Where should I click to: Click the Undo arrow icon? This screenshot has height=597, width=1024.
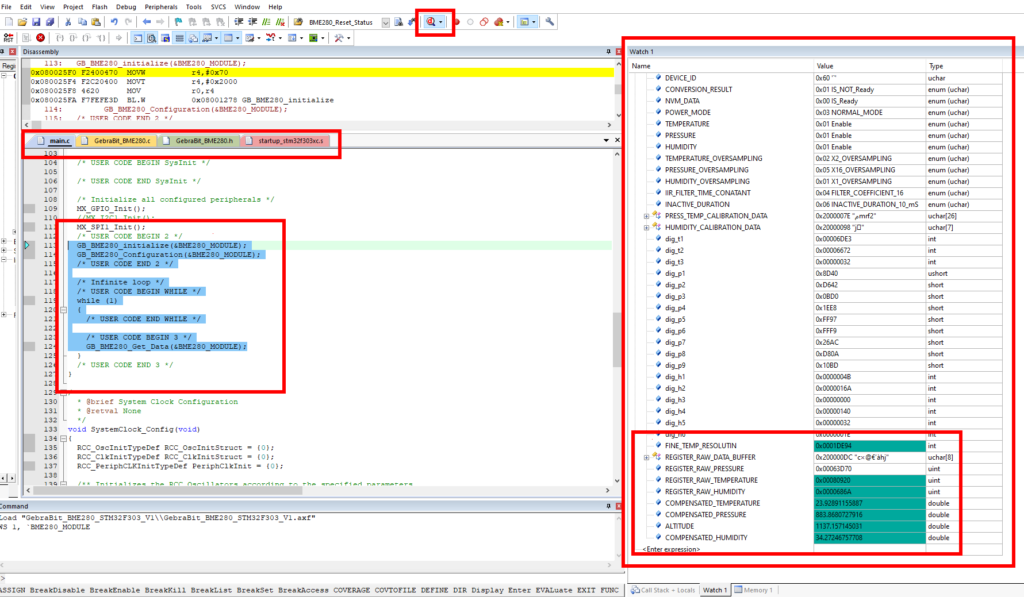click(114, 22)
